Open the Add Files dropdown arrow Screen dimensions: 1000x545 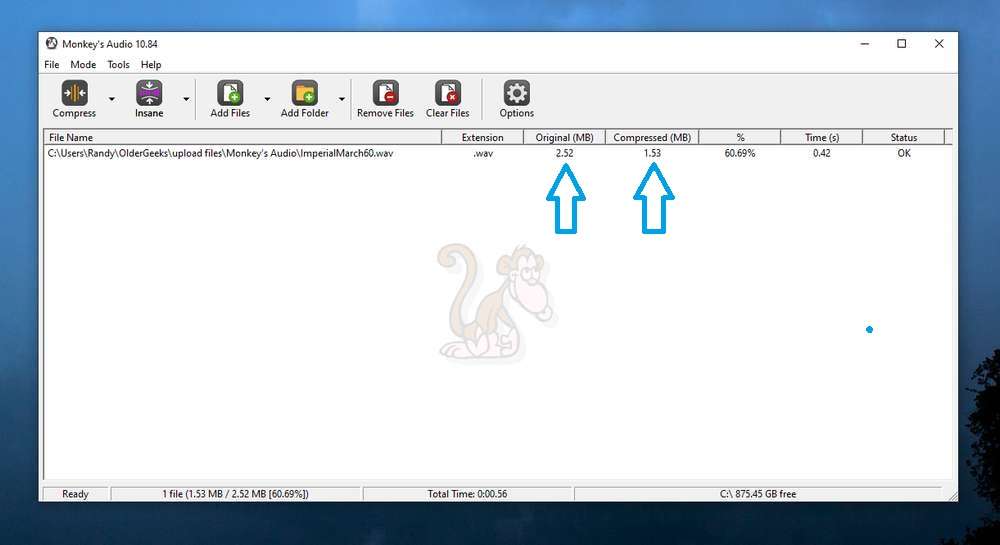[x=267, y=99]
